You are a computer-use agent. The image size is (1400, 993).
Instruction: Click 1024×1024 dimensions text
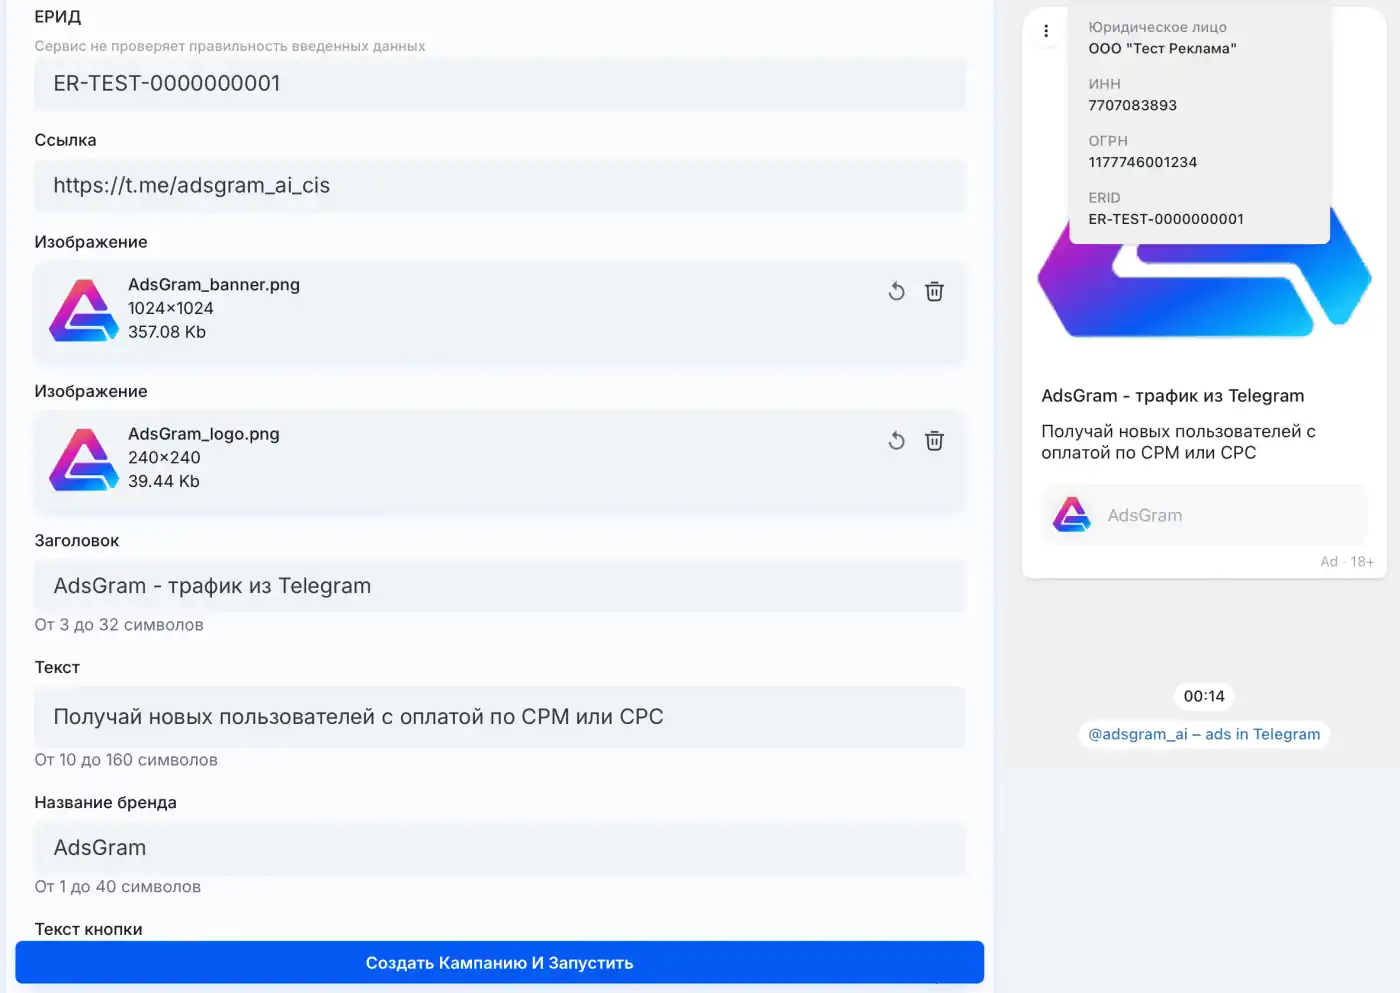pyautogui.click(x=171, y=308)
